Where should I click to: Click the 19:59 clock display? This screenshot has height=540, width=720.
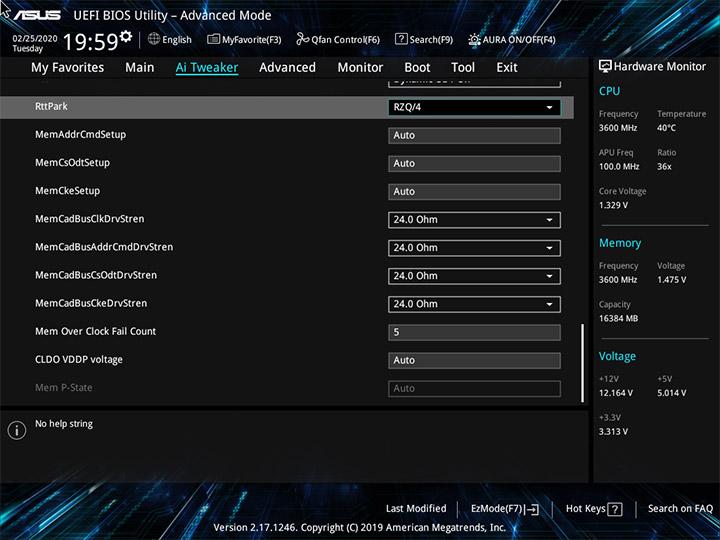point(90,42)
